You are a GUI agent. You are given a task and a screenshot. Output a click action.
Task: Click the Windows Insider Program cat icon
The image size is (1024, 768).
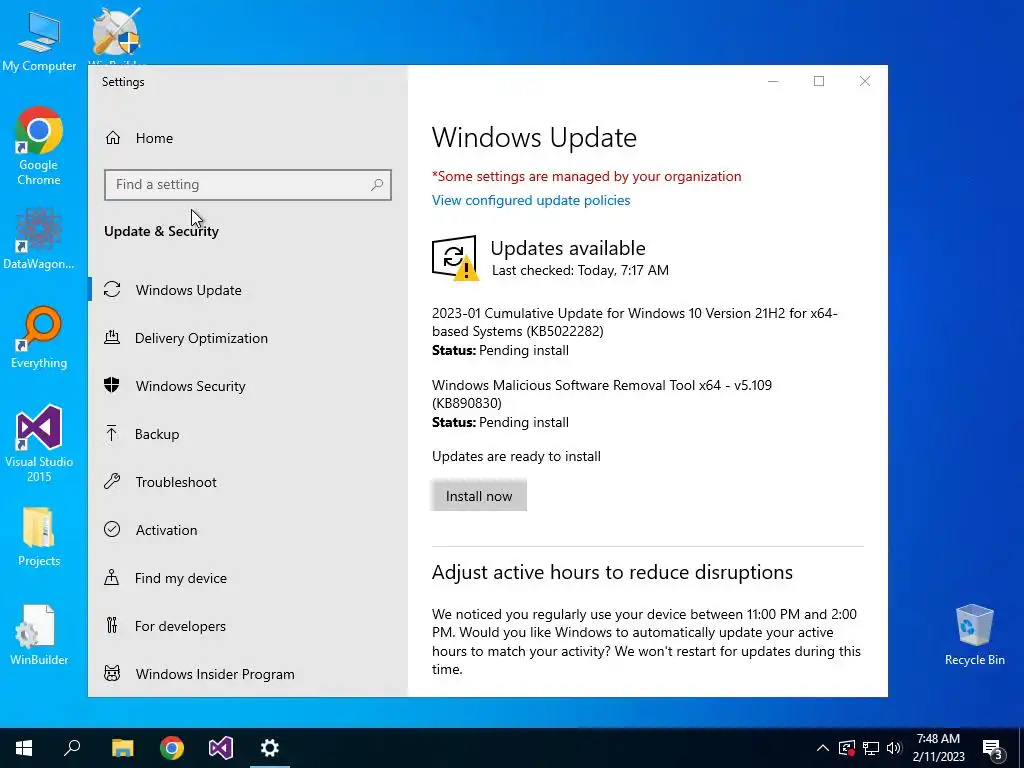click(x=112, y=673)
